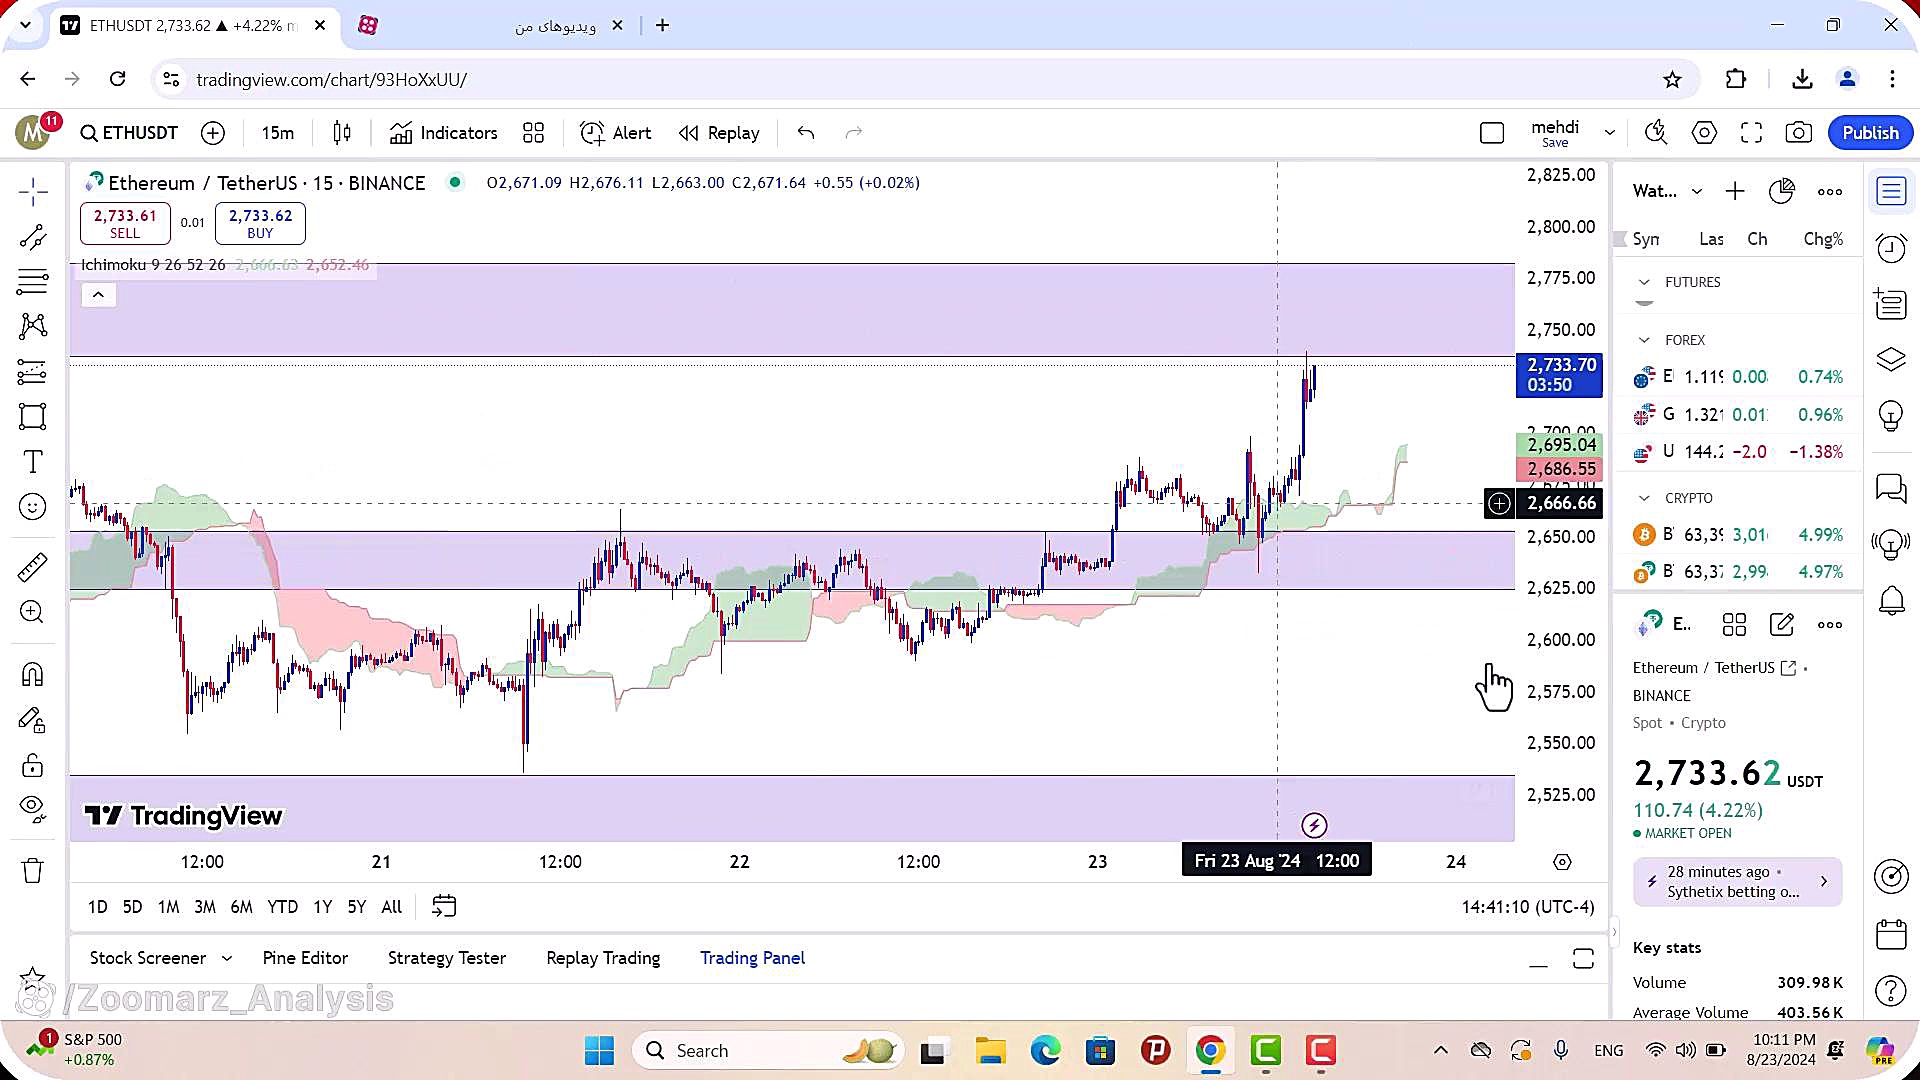This screenshot has height=1080, width=1920.
Task: Create a new Alert
Action: click(615, 133)
